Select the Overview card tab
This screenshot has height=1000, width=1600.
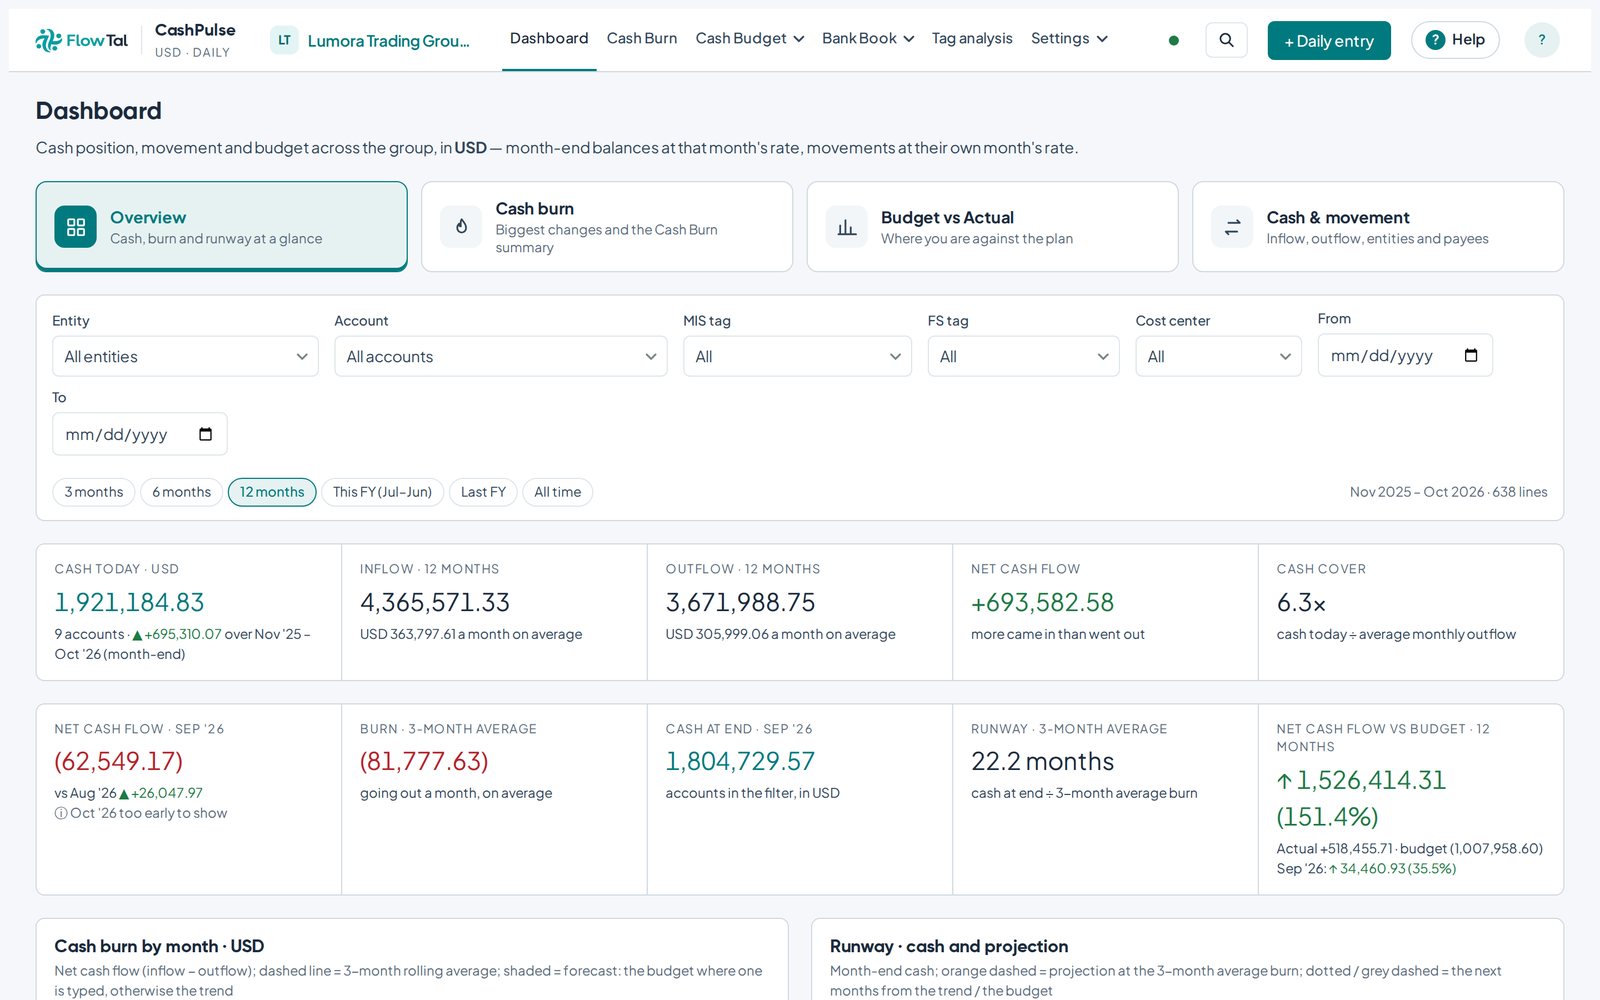221,226
